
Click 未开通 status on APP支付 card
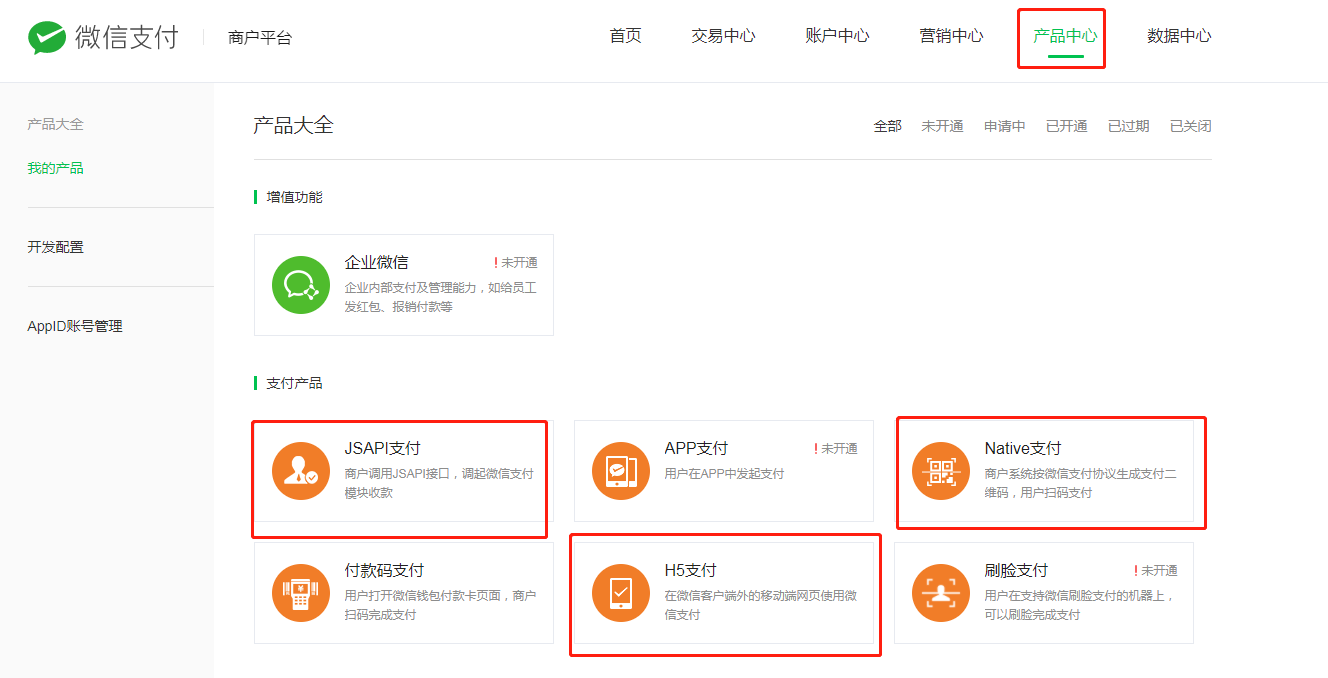coord(839,449)
